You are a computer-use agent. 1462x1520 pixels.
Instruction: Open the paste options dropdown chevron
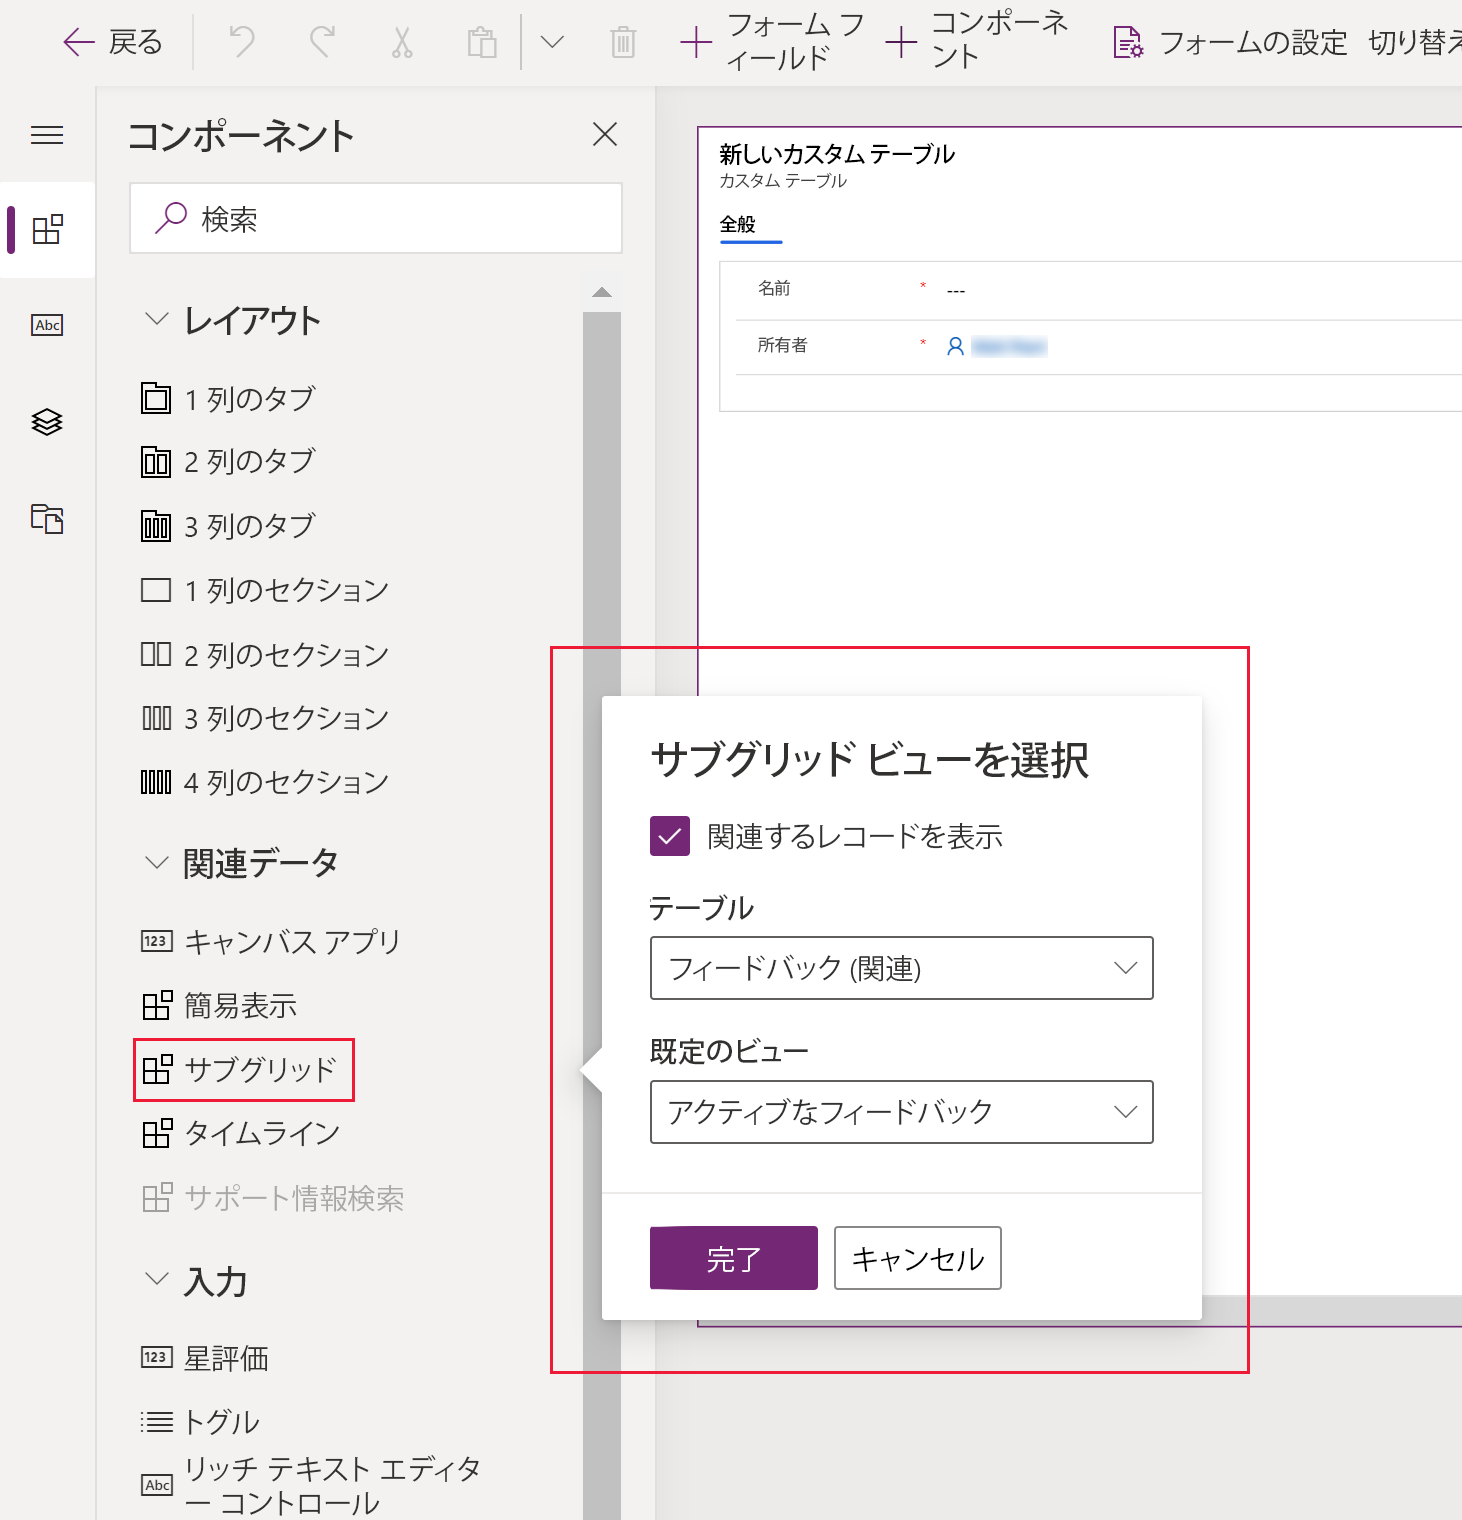coord(552,42)
